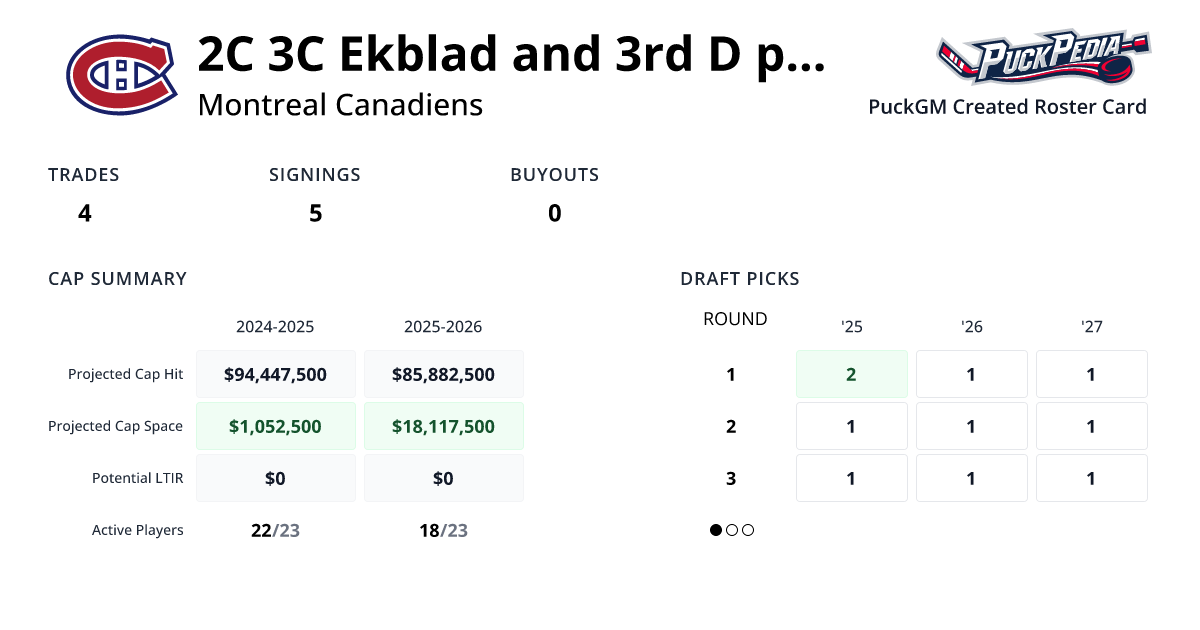Click the Active Players 22/23 count
1200x630 pixels.
(275, 530)
